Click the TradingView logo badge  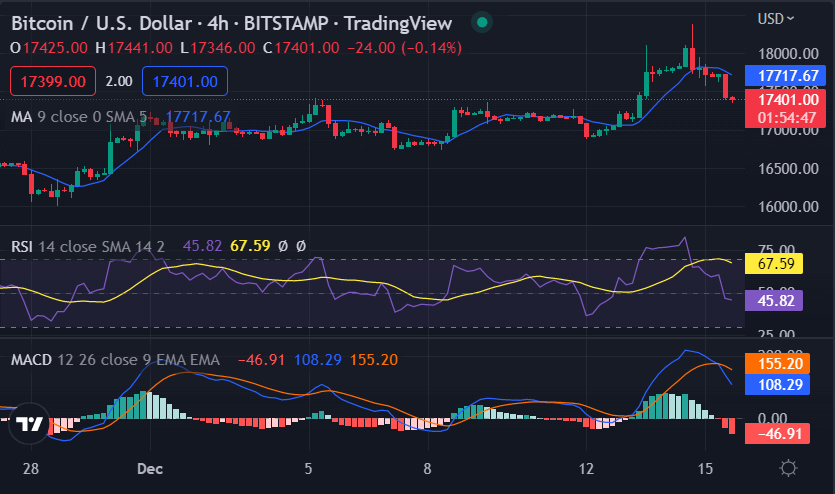point(30,423)
